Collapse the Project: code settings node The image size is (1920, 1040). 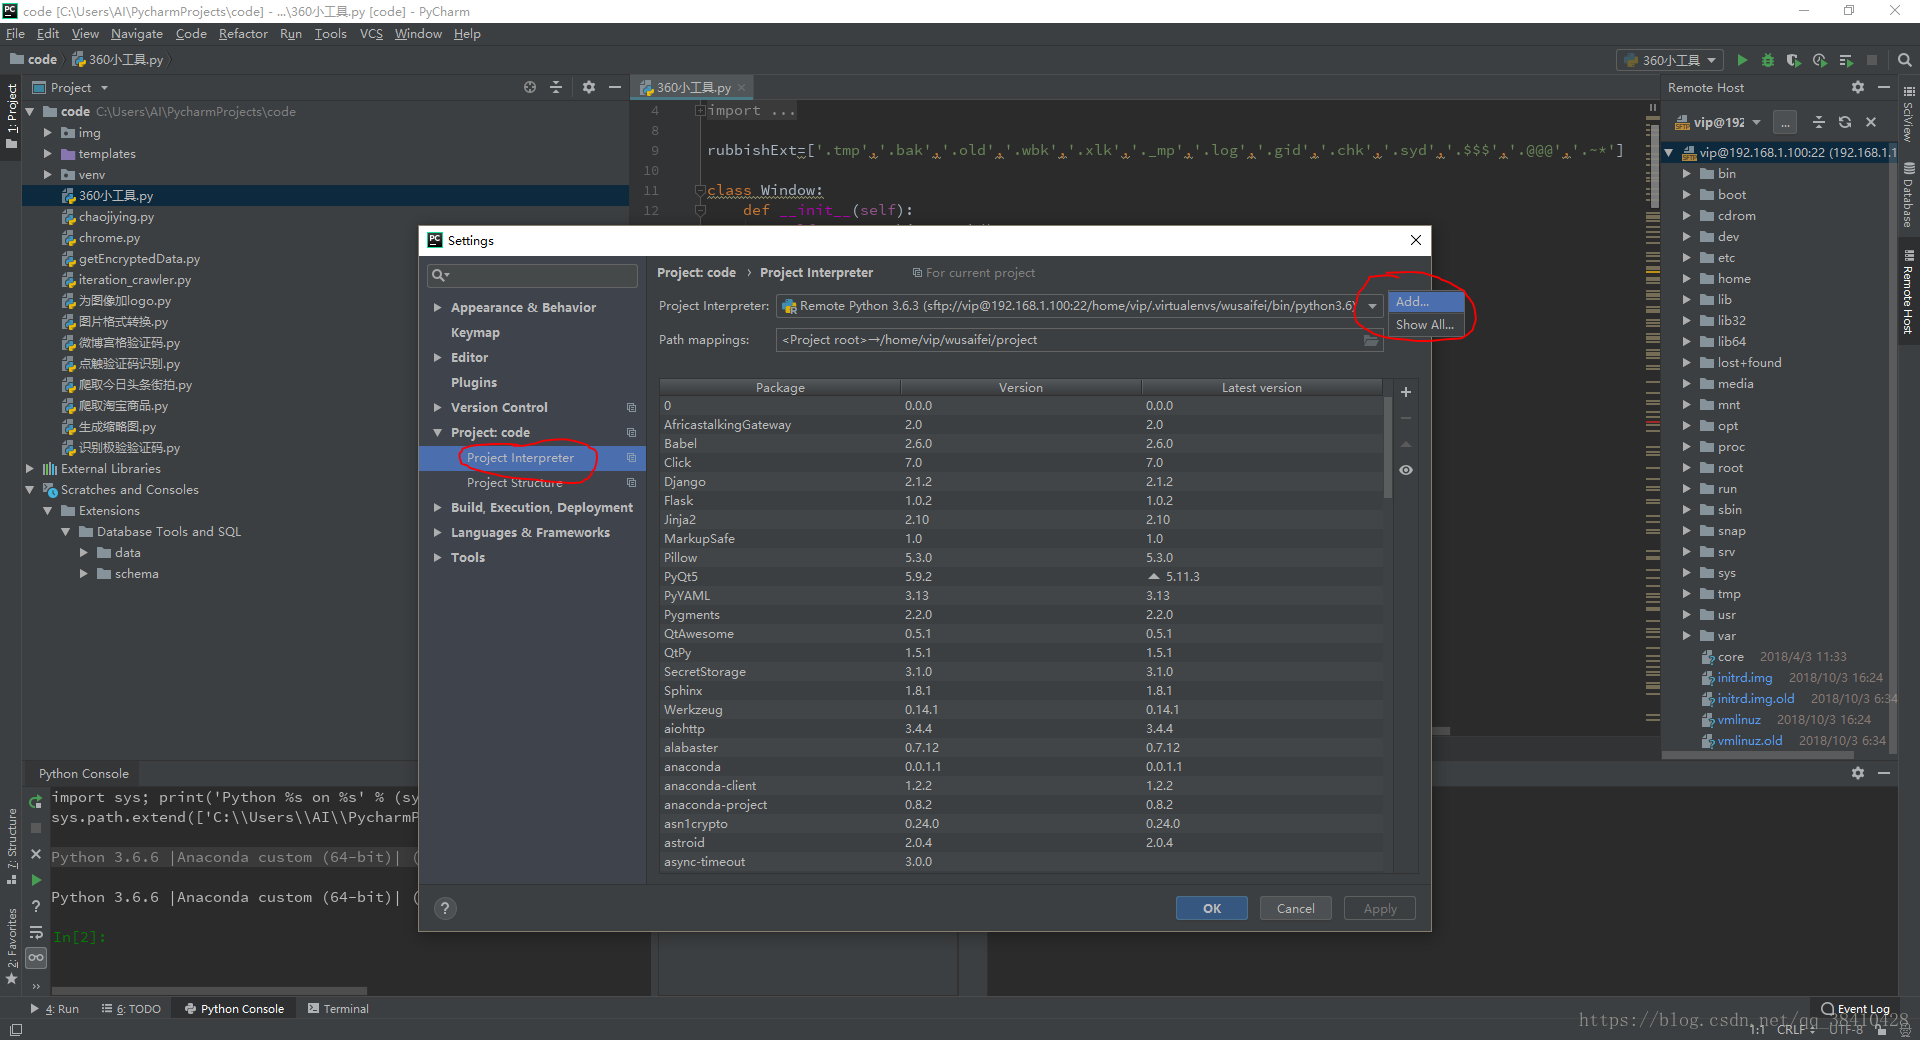437,433
